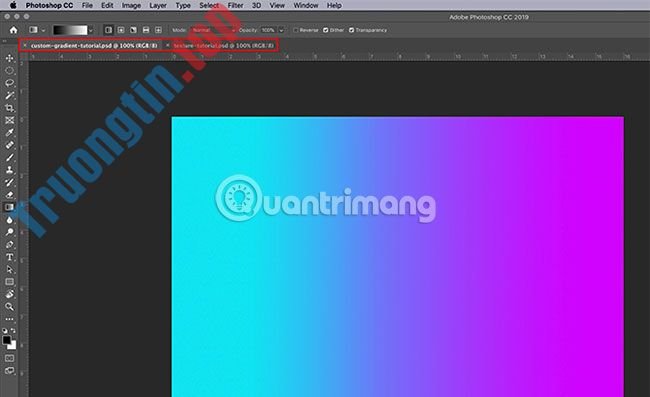Open the Filter menu
The height and width of the screenshot is (397, 650).
235,5
